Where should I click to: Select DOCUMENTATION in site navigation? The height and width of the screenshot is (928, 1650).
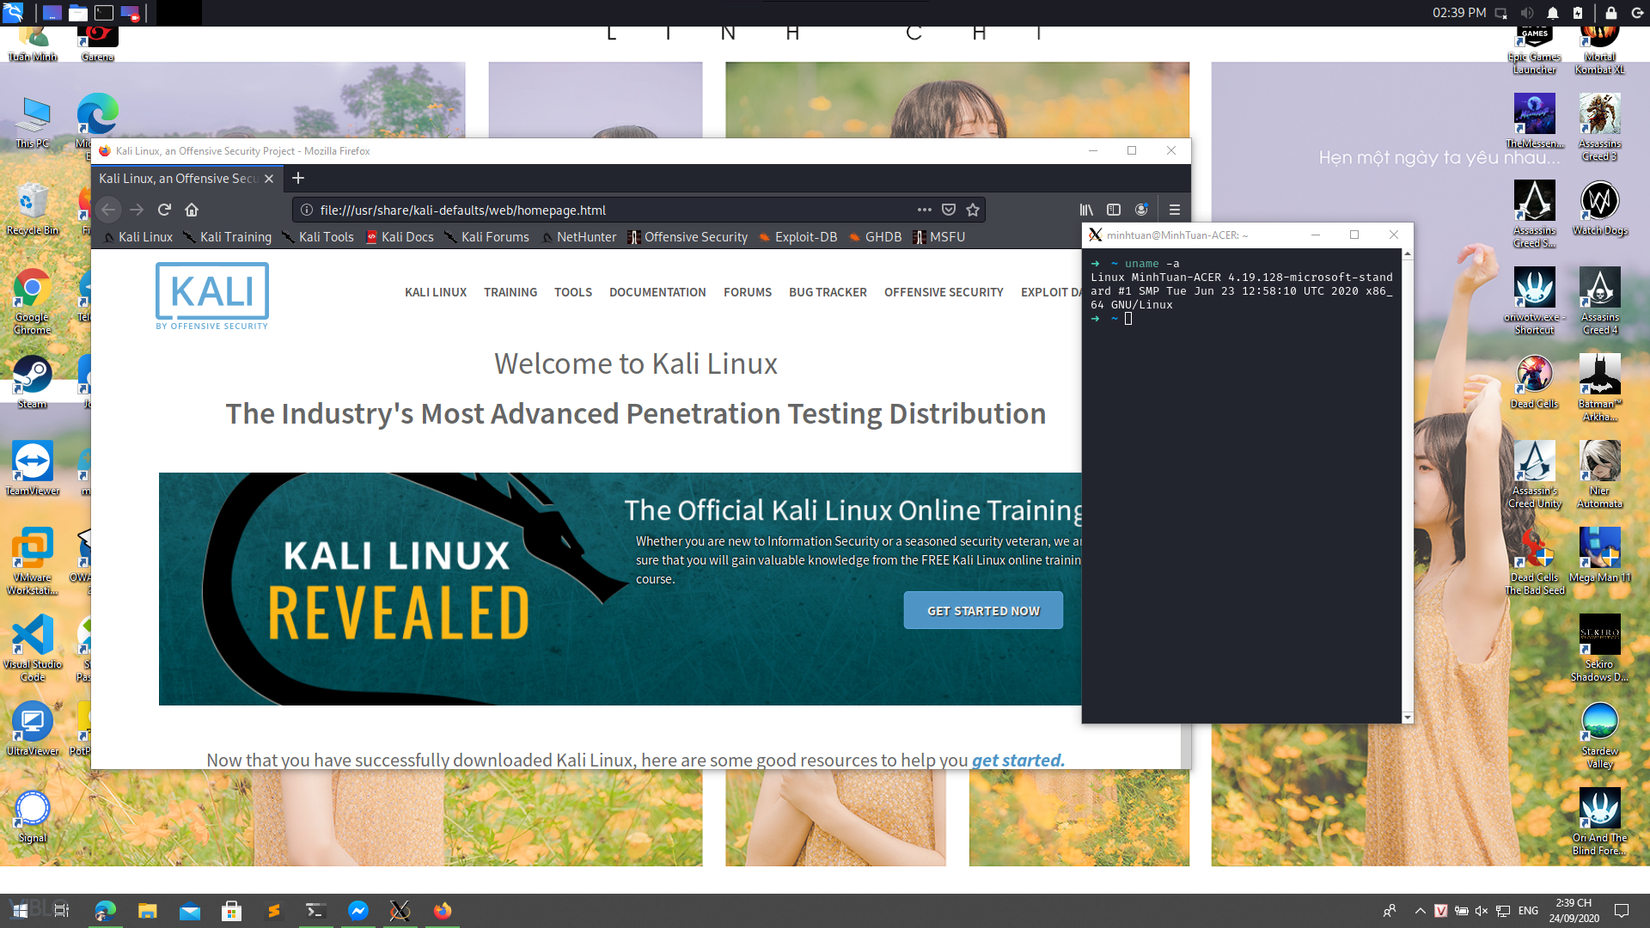658,292
